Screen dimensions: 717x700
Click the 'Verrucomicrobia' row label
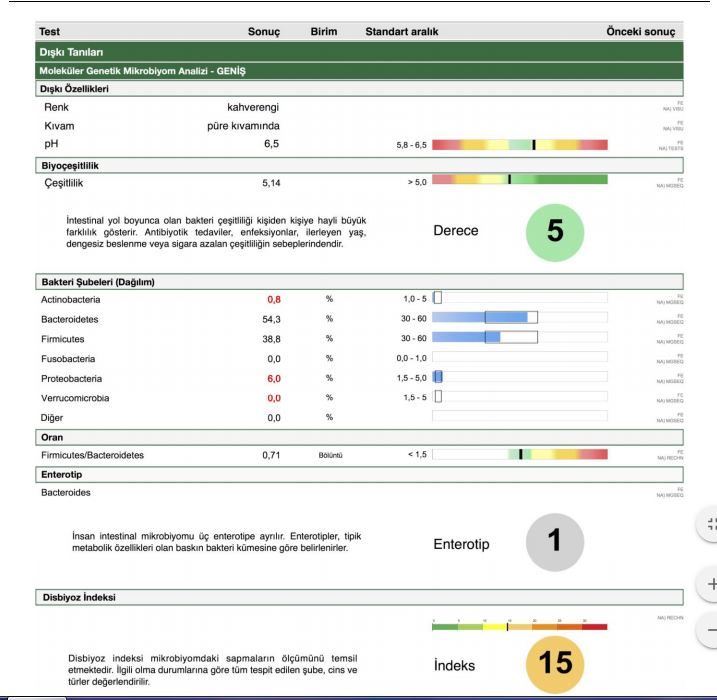coord(75,398)
